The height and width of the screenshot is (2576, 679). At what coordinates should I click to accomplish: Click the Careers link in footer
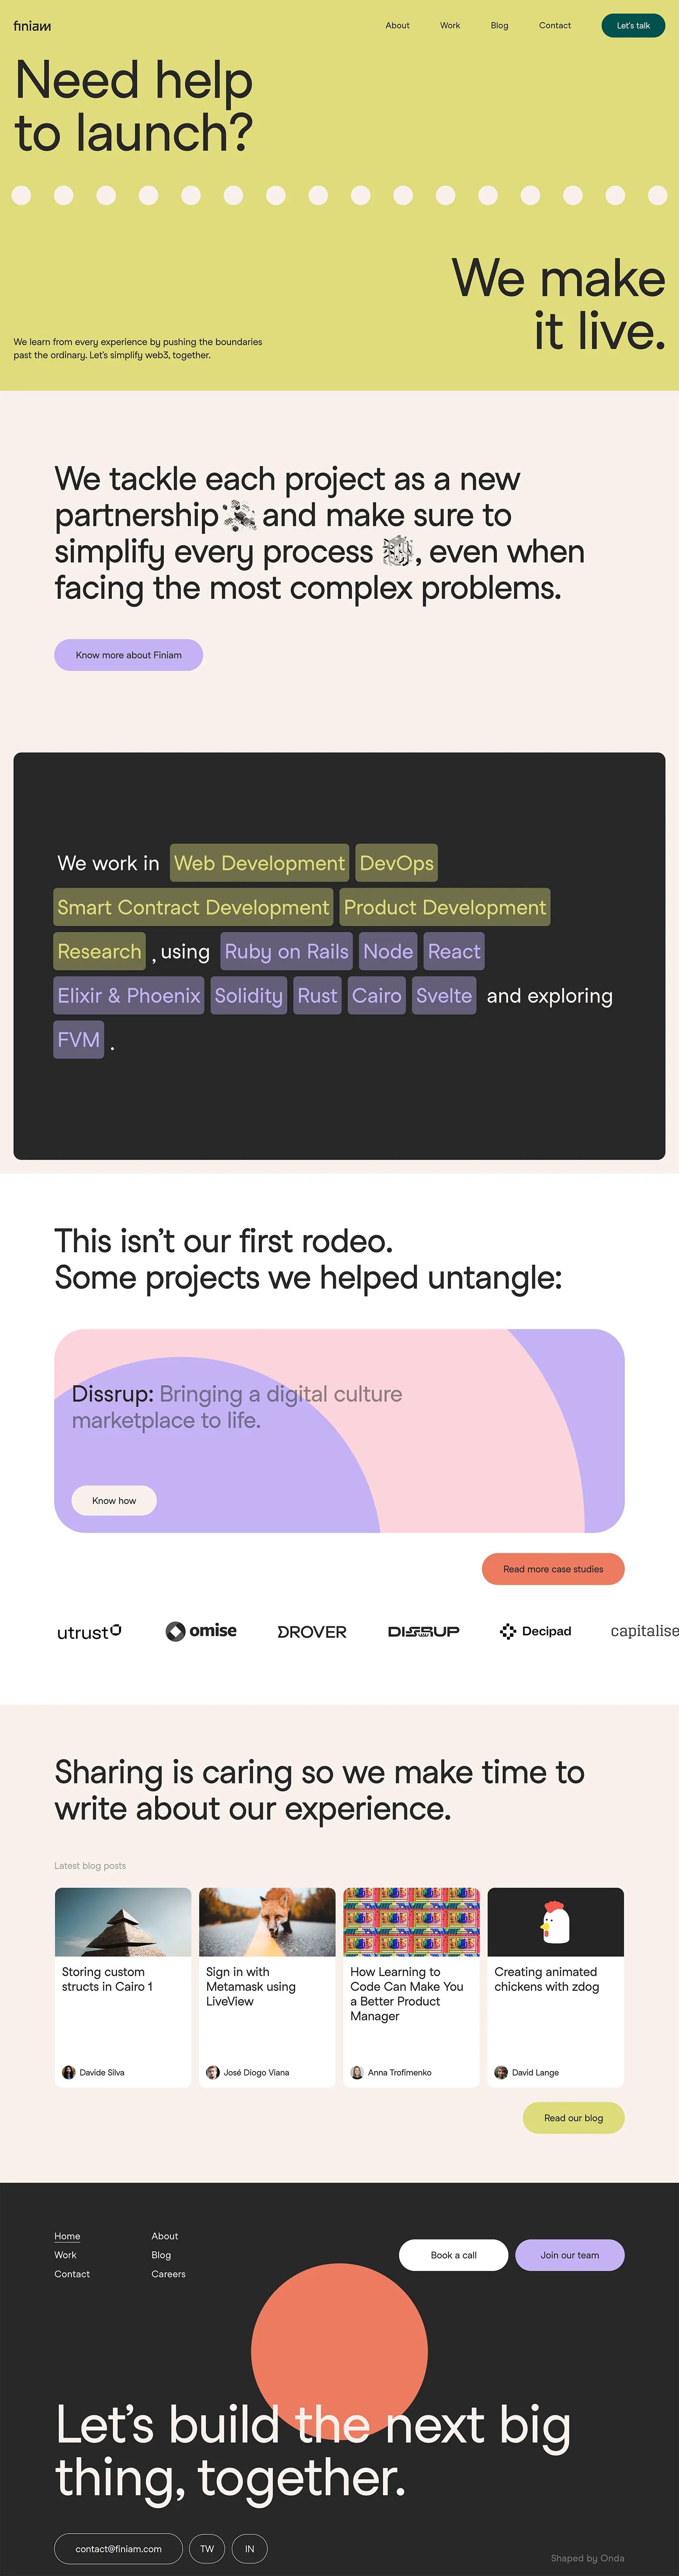coord(168,2274)
